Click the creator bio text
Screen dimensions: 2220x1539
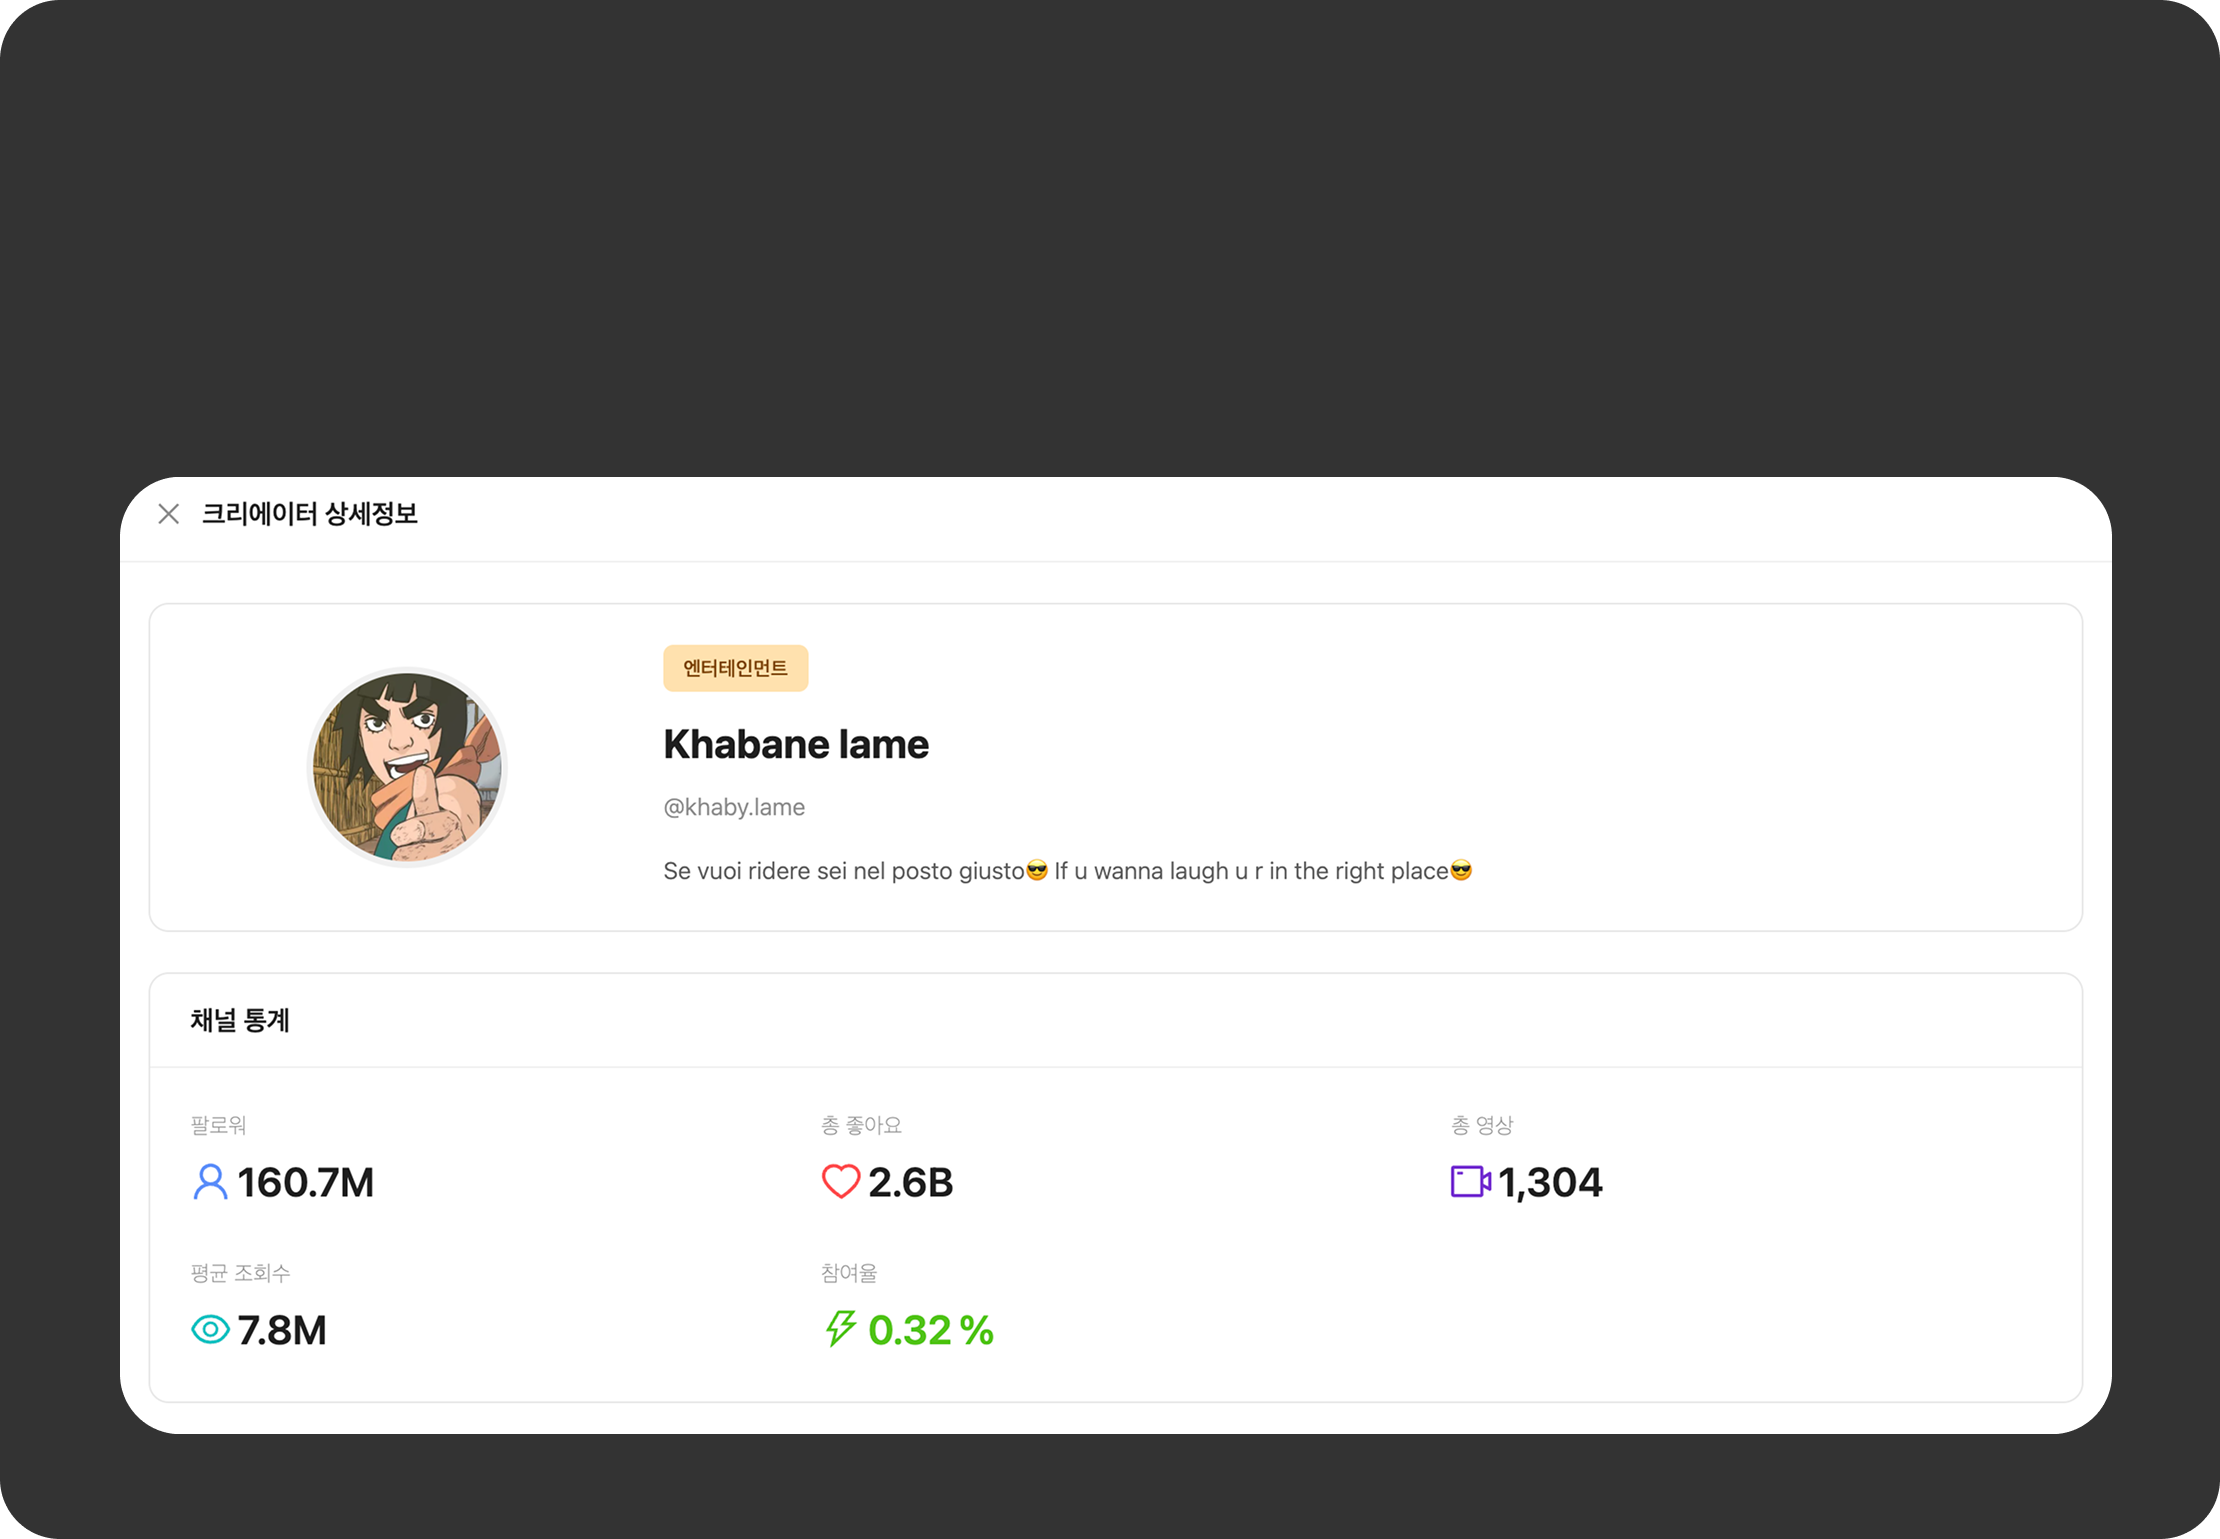[1067, 871]
